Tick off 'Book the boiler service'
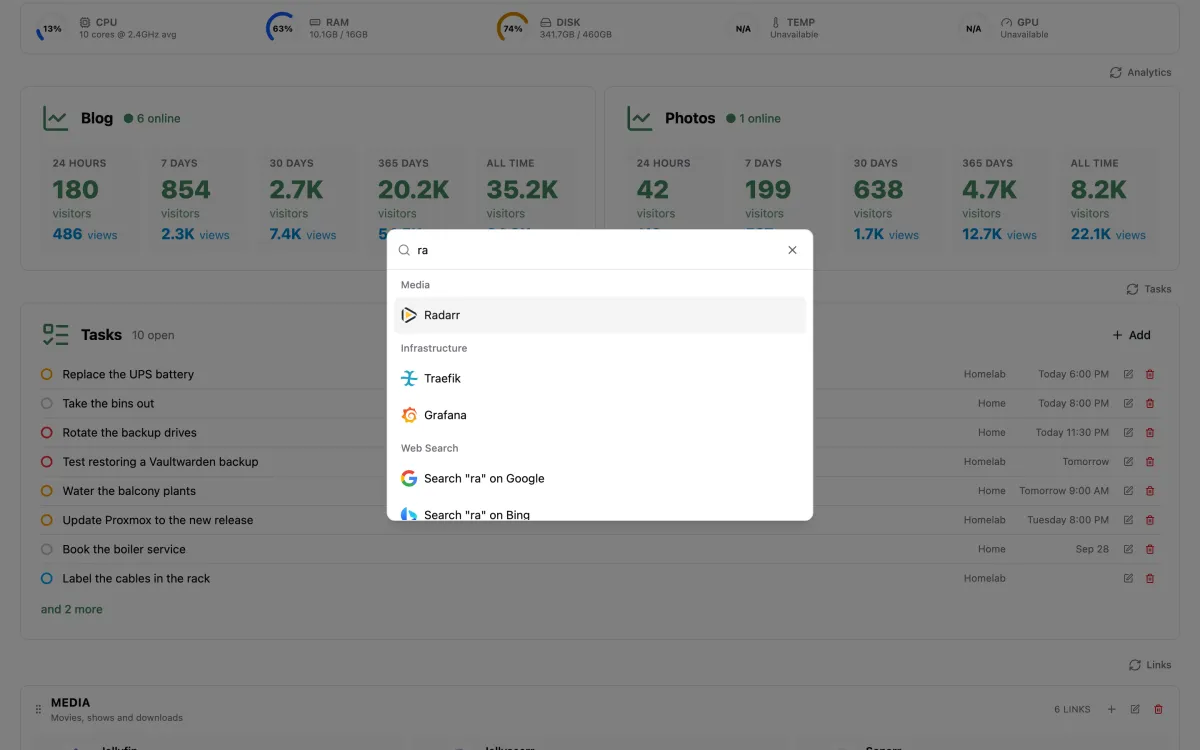The width and height of the screenshot is (1200, 750). [46, 549]
